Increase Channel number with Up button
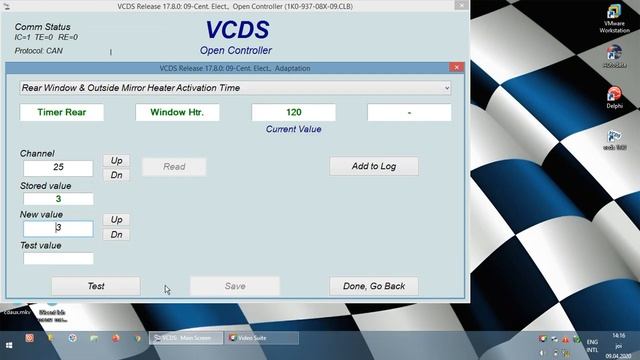The image size is (640, 360). point(116,161)
